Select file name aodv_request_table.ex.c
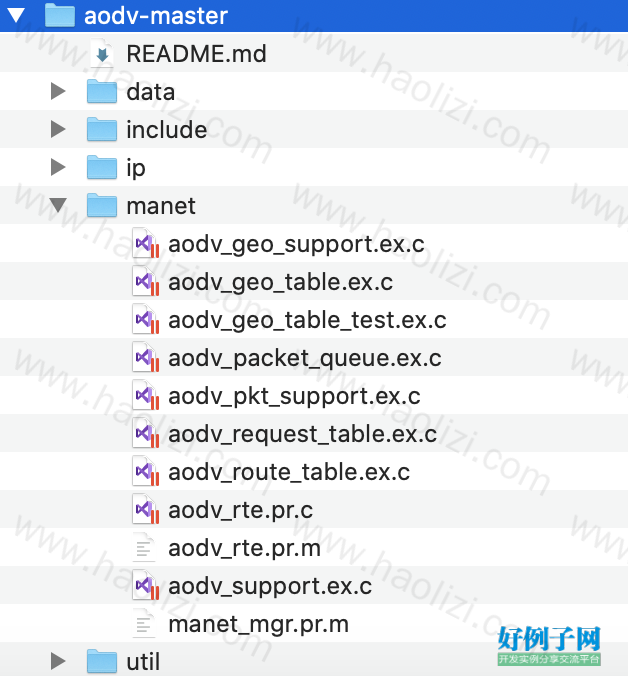Screen dimensions: 628x676 pyautogui.click(x=303, y=435)
